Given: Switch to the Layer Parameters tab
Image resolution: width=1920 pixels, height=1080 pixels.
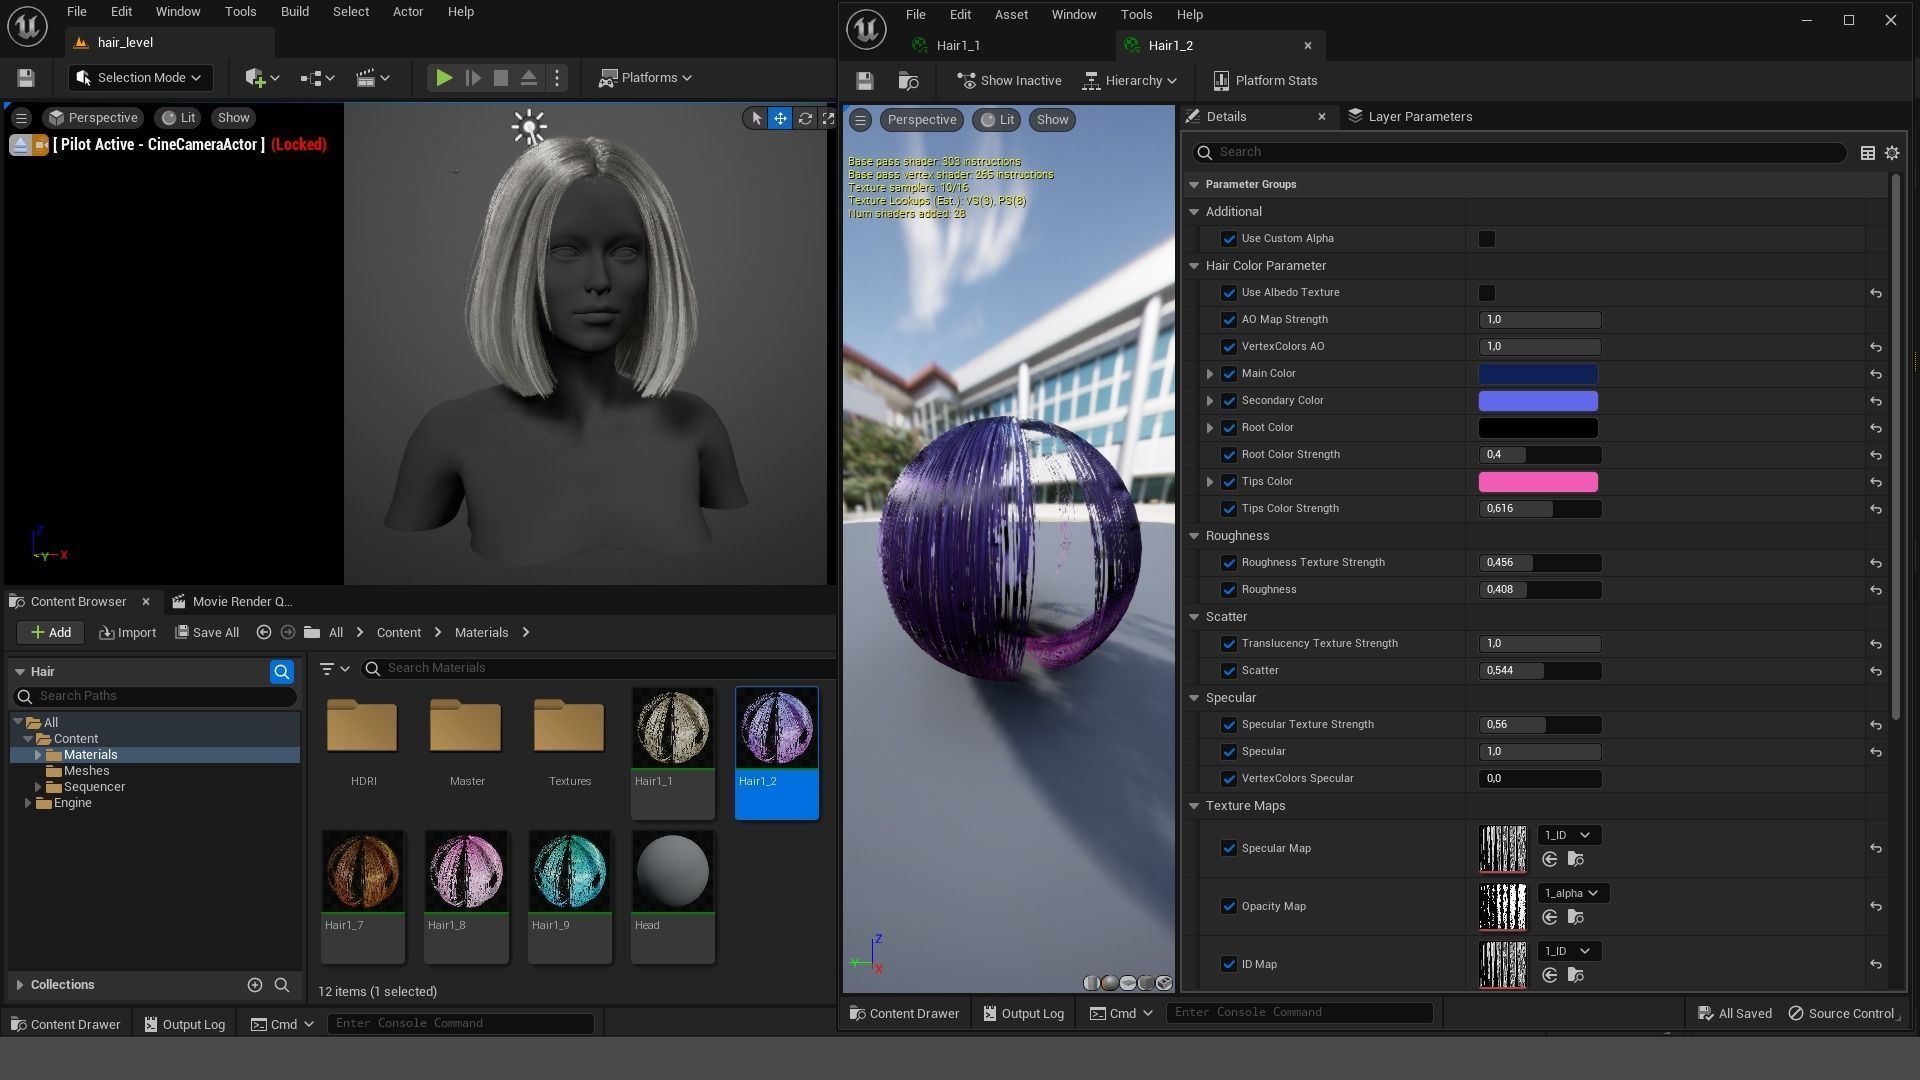Looking at the screenshot, I should [1410, 117].
